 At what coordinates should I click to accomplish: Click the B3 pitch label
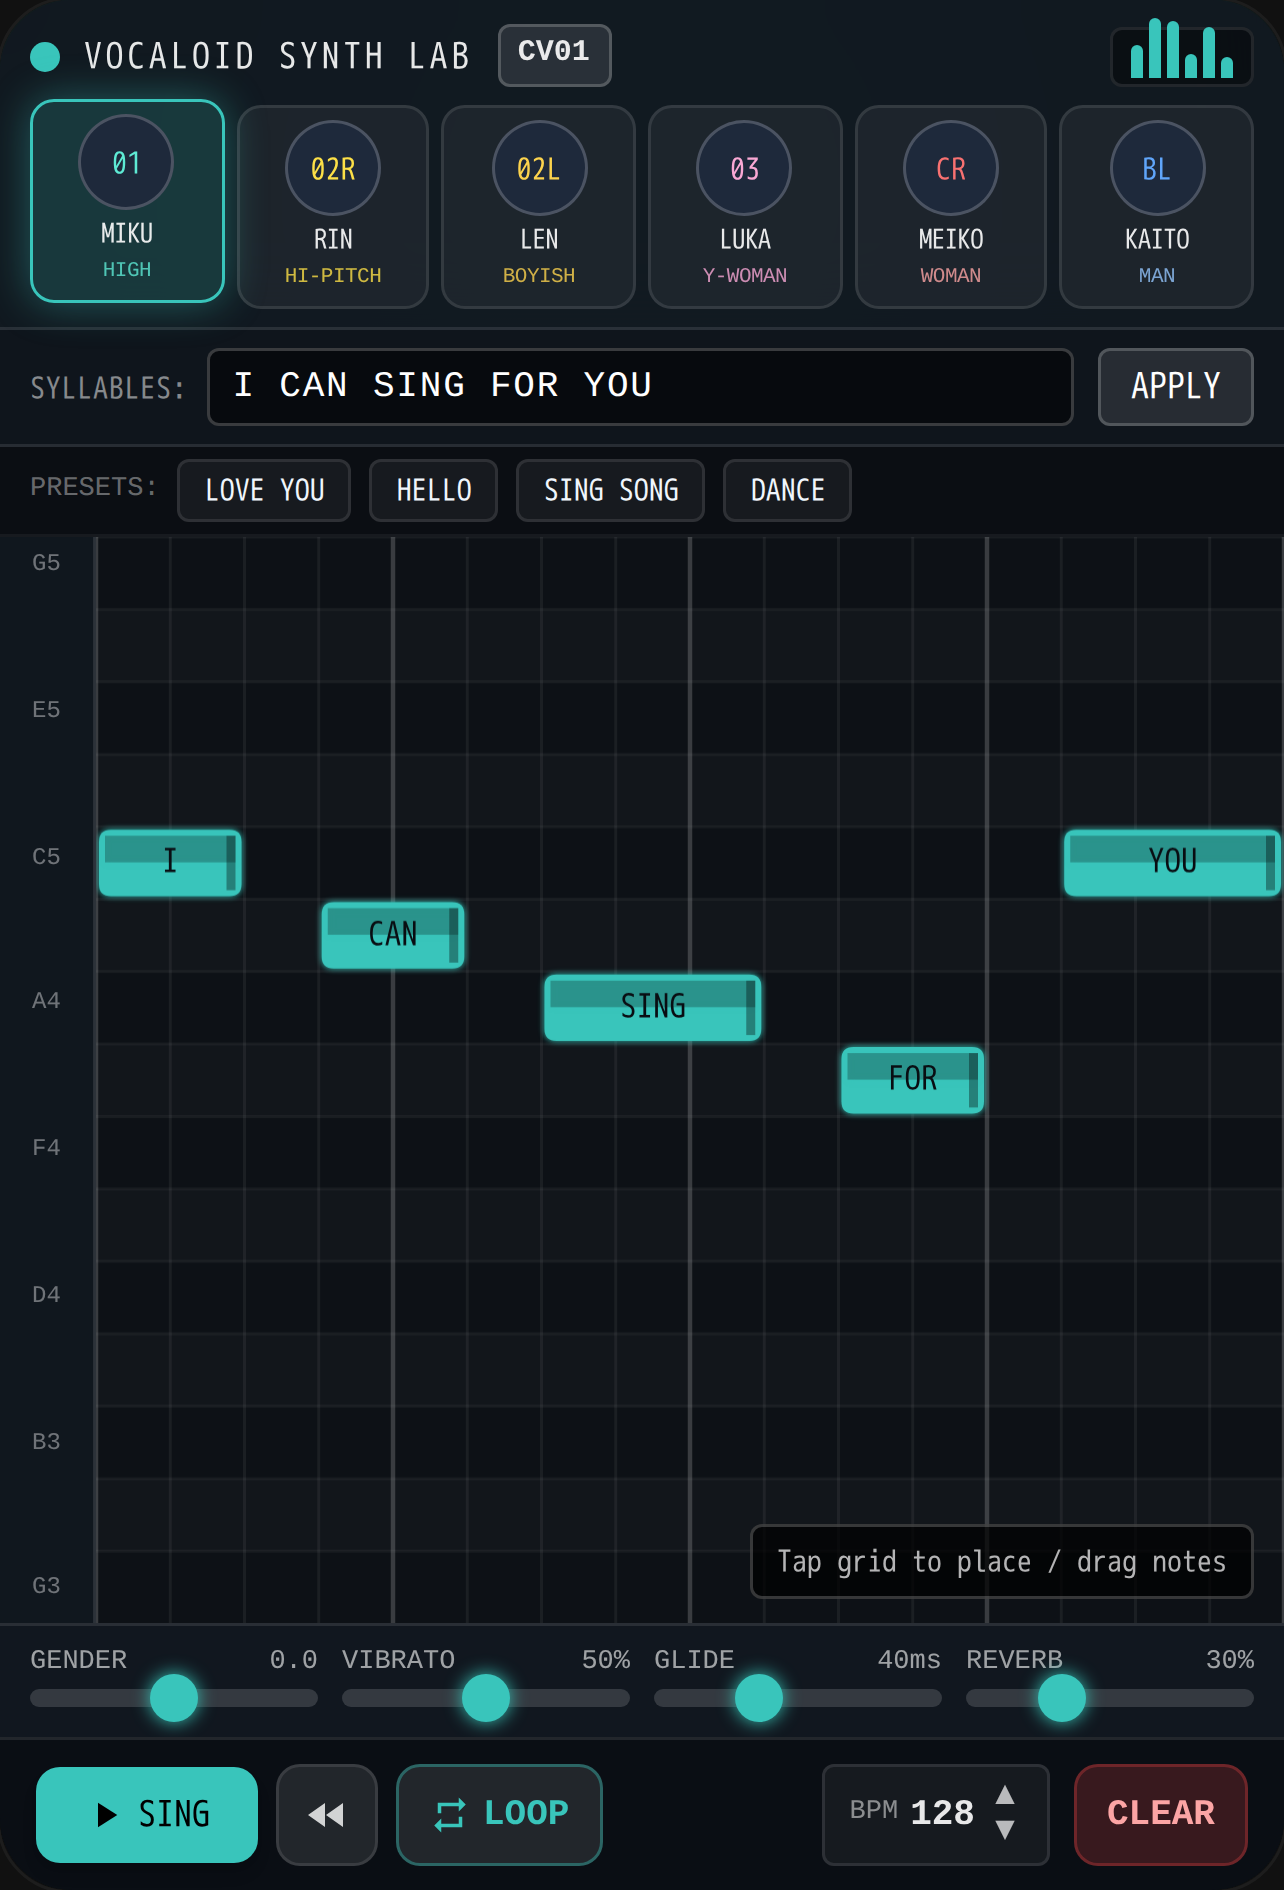(46, 1442)
